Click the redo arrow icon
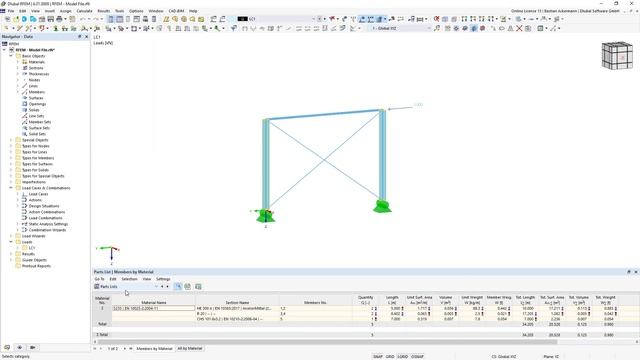Viewport: 640px width, 360px height. (95, 19)
